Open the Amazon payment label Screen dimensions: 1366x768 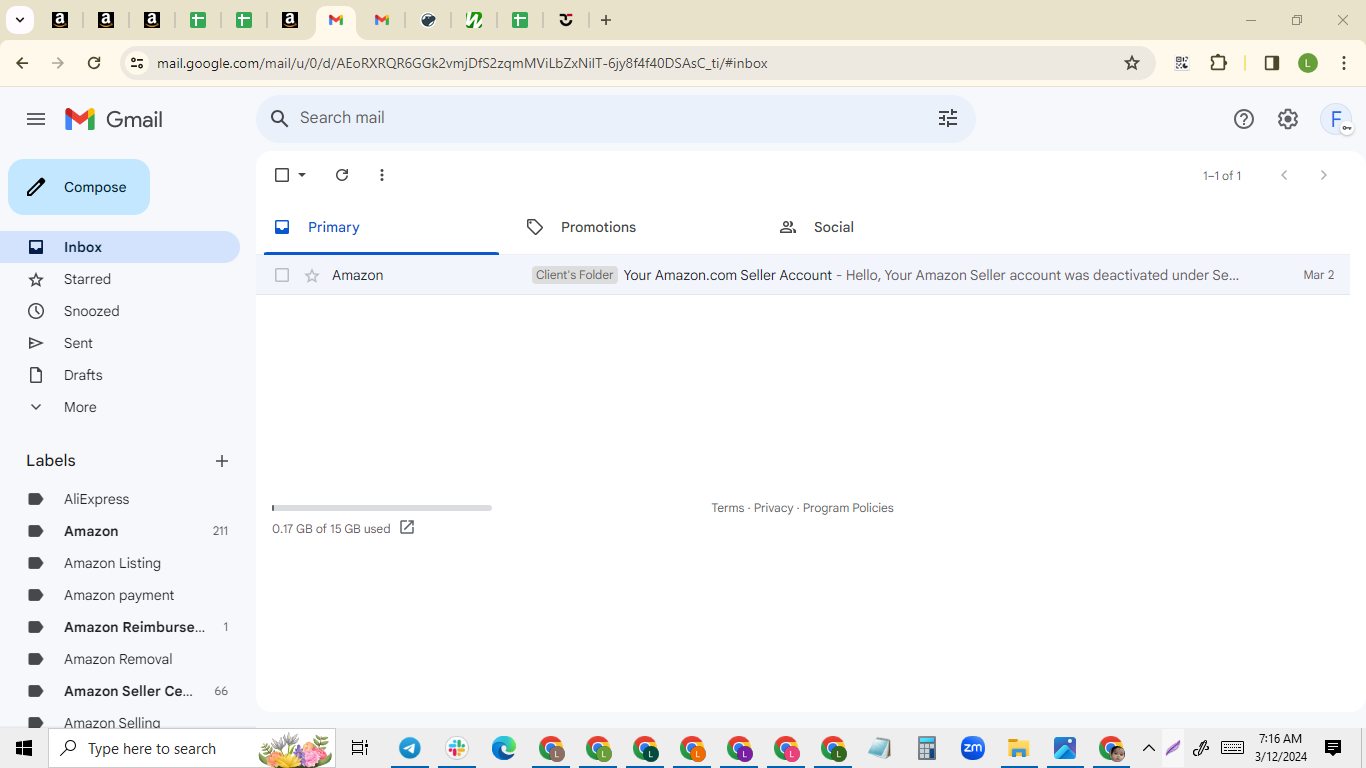[120, 595]
